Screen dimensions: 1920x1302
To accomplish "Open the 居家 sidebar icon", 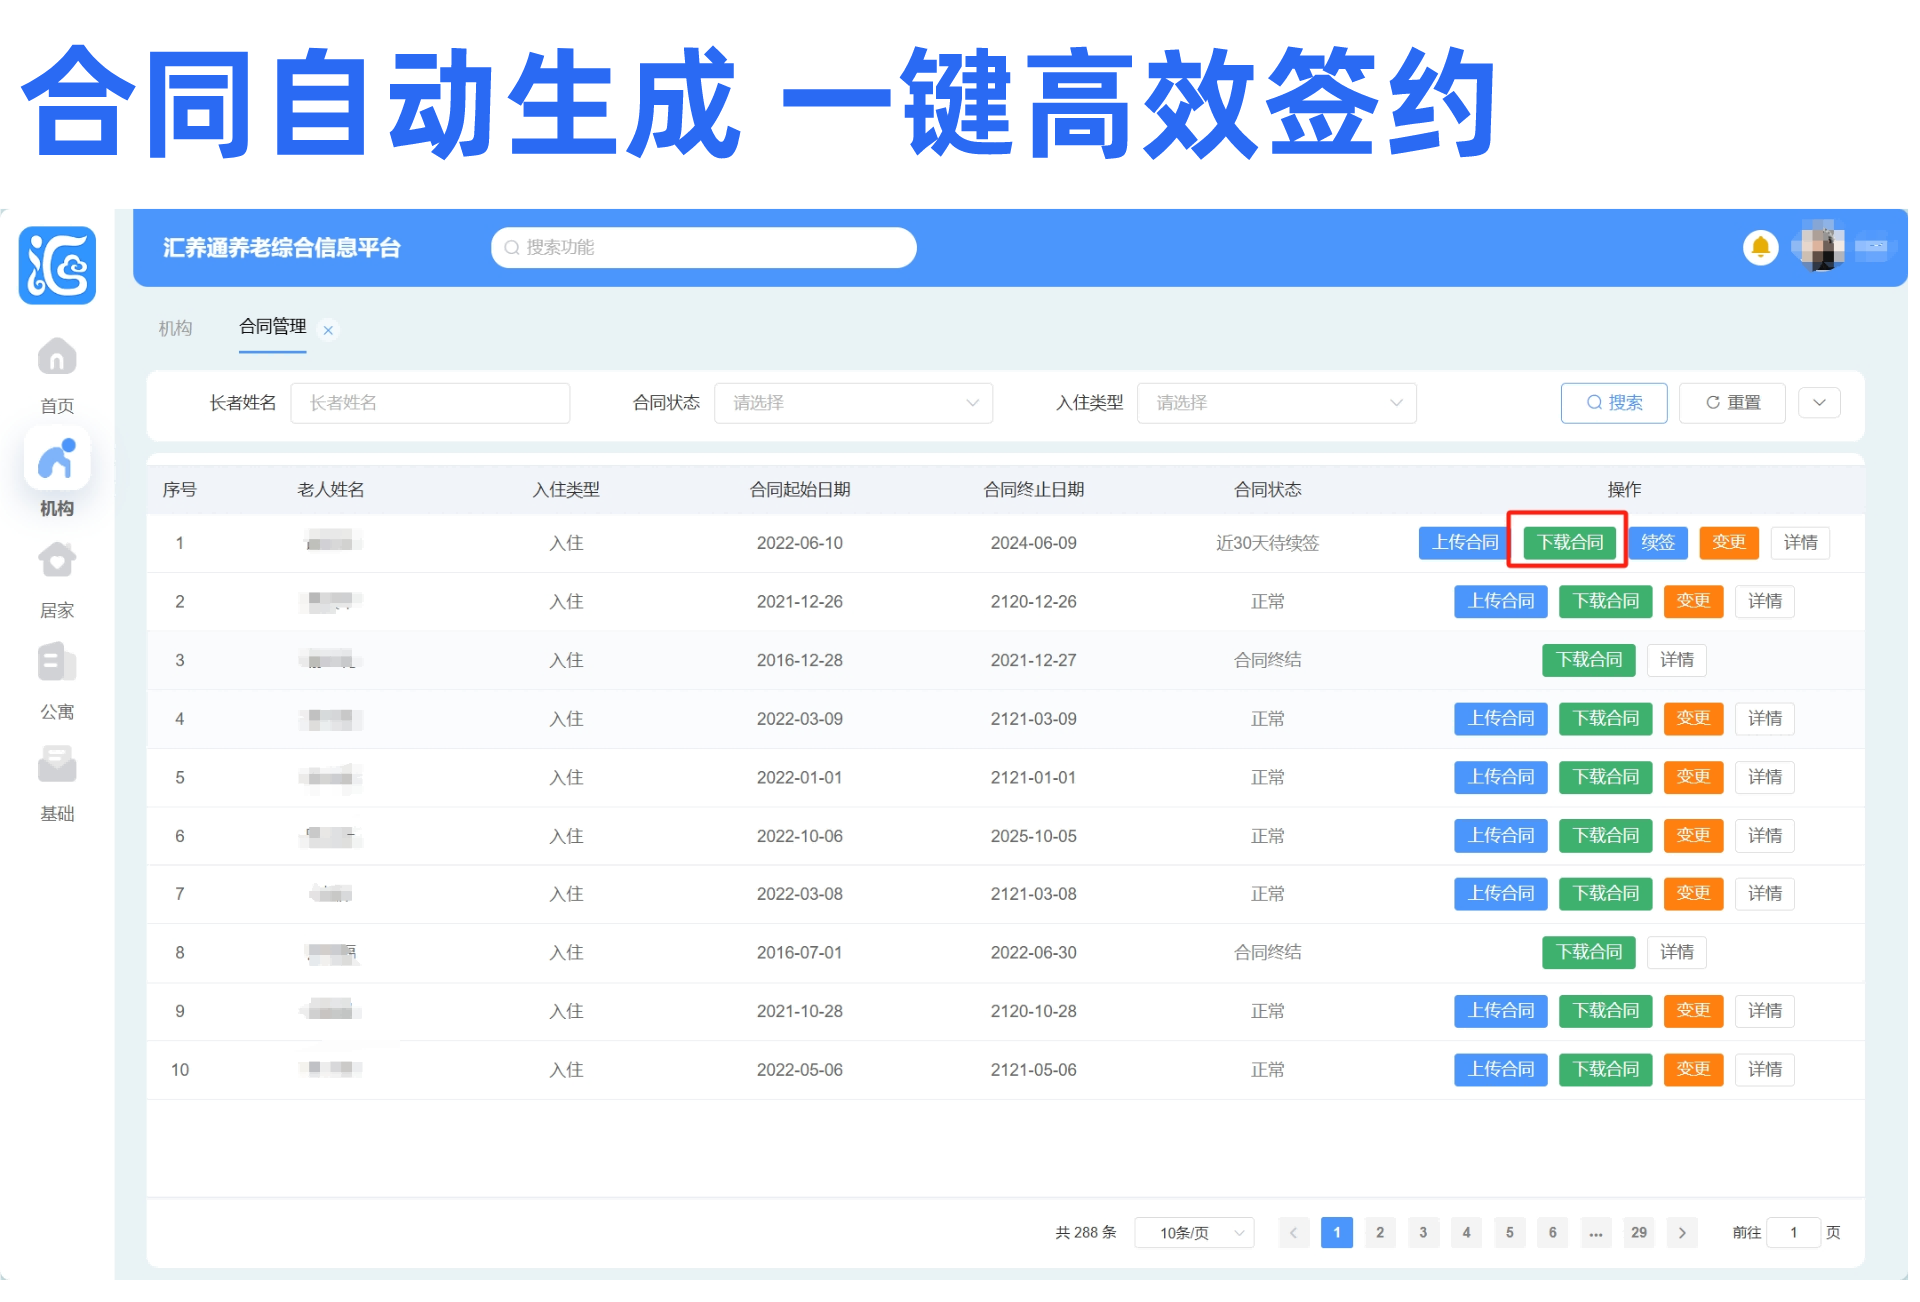I will pyautogui.click(x=57, y=562).
